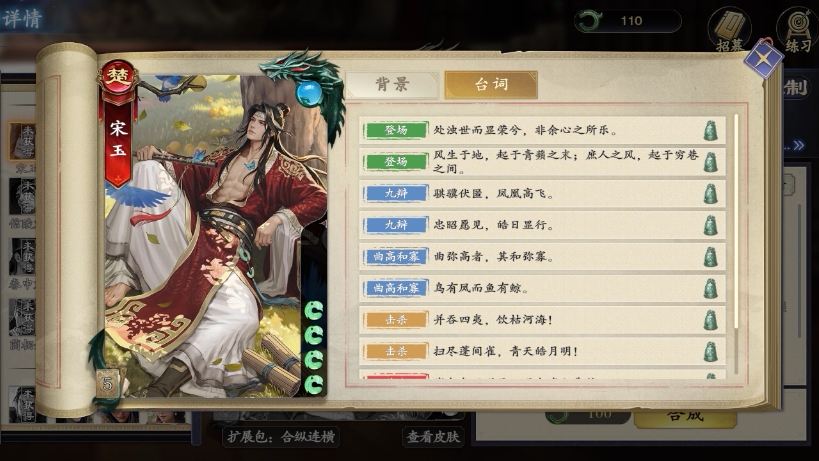Close the detail scroll with X
Viewport: 819px width, 461px height.
[763, 58]
